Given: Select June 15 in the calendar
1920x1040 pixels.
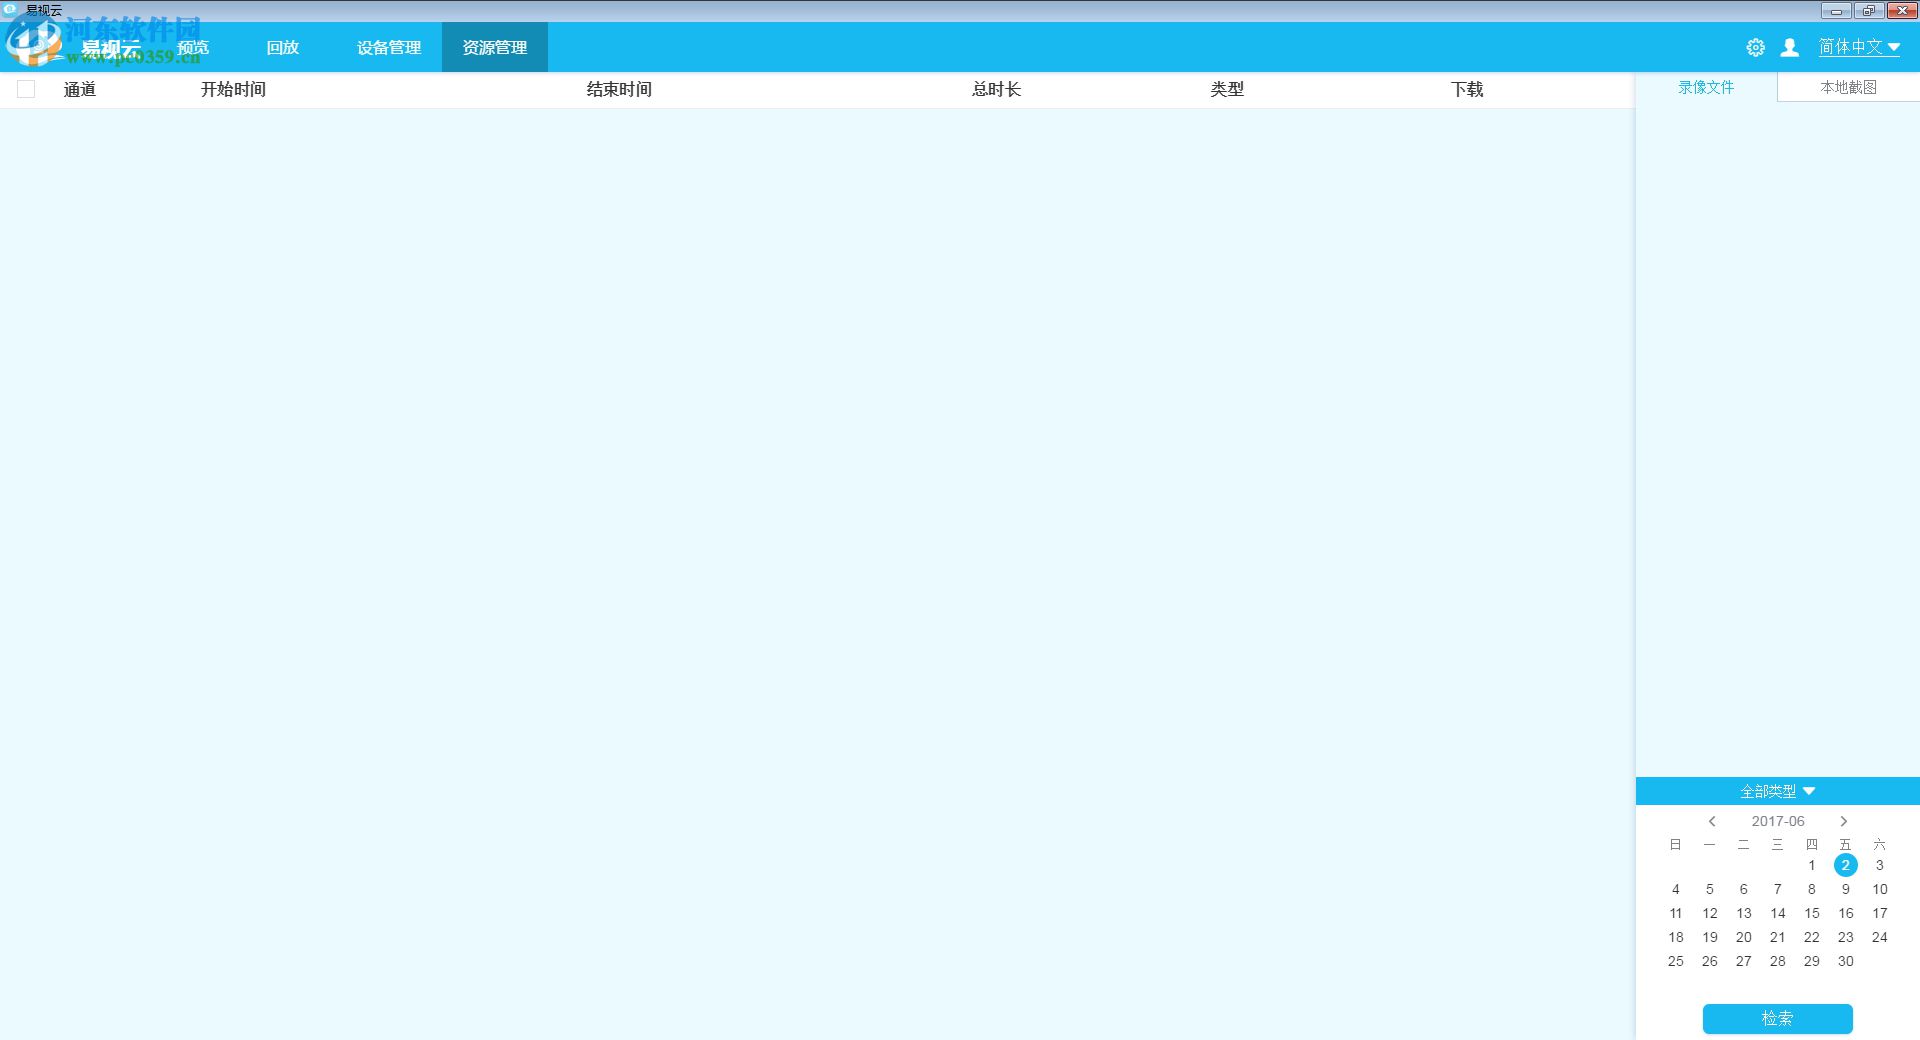Looking at the screenshot, I should coord(1811,913).
